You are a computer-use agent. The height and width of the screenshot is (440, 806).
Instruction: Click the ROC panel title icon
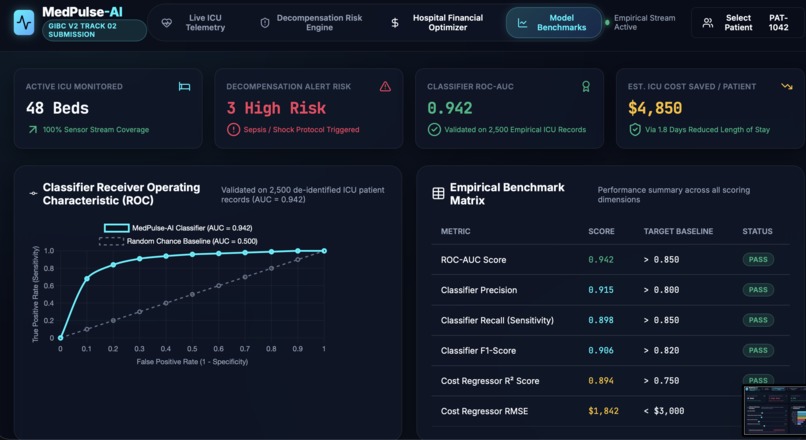coord(33,194)
